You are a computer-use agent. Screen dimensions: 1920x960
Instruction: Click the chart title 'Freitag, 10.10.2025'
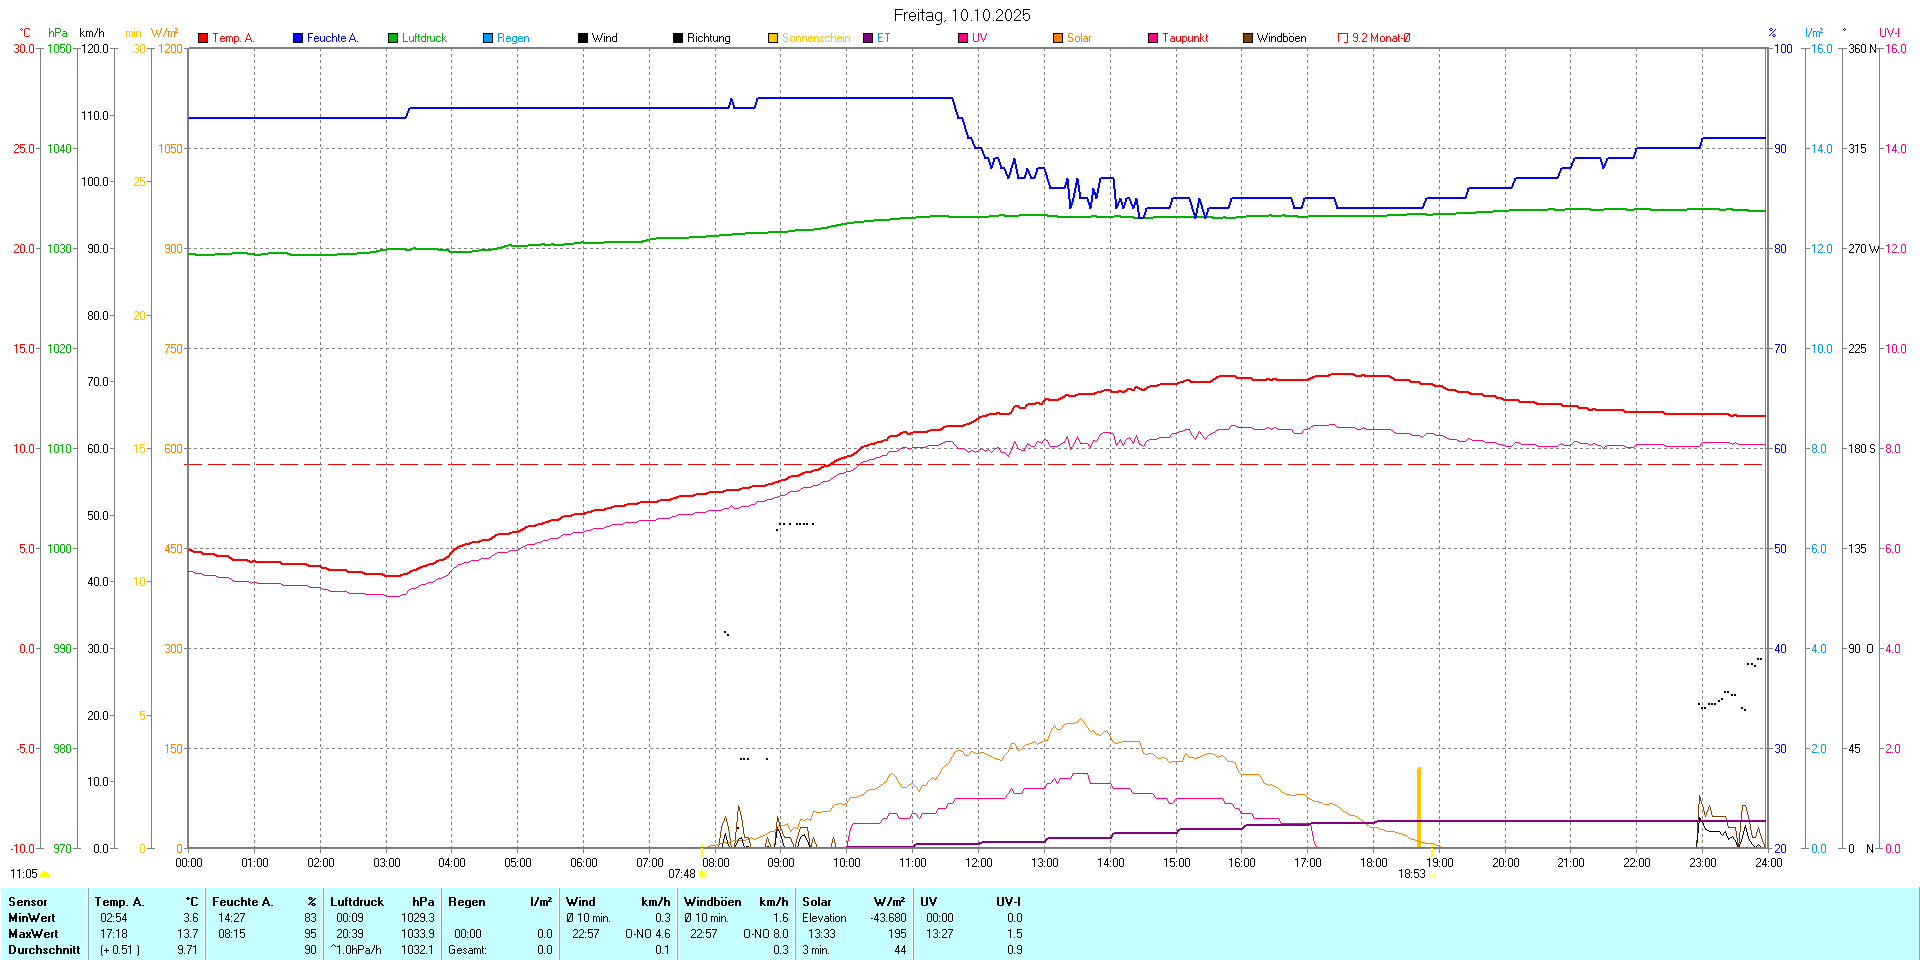click(962, 15)
